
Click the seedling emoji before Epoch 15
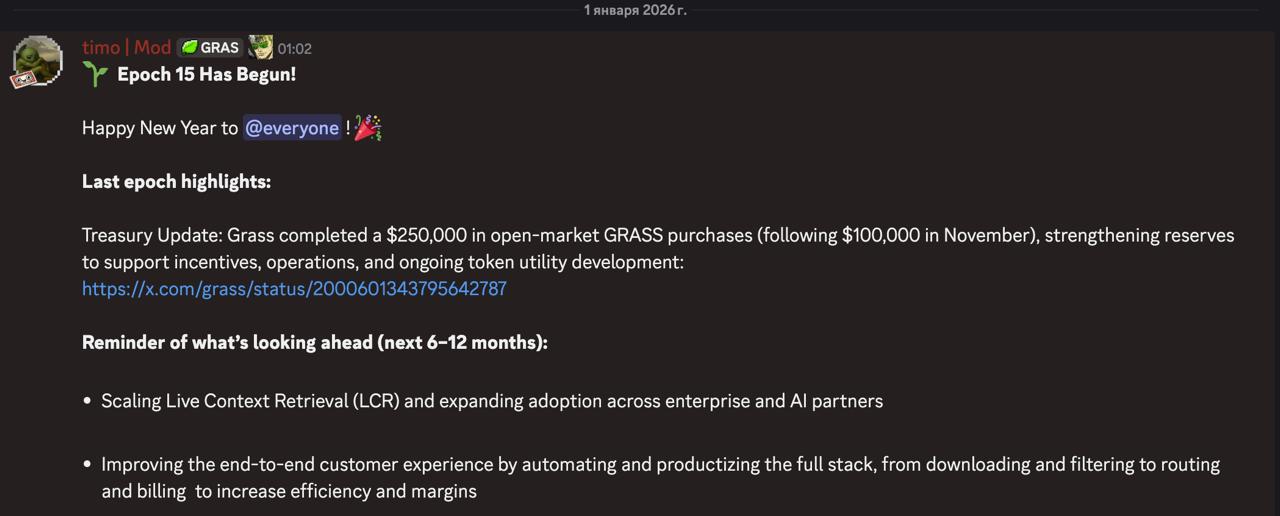[x=95, y=74]
